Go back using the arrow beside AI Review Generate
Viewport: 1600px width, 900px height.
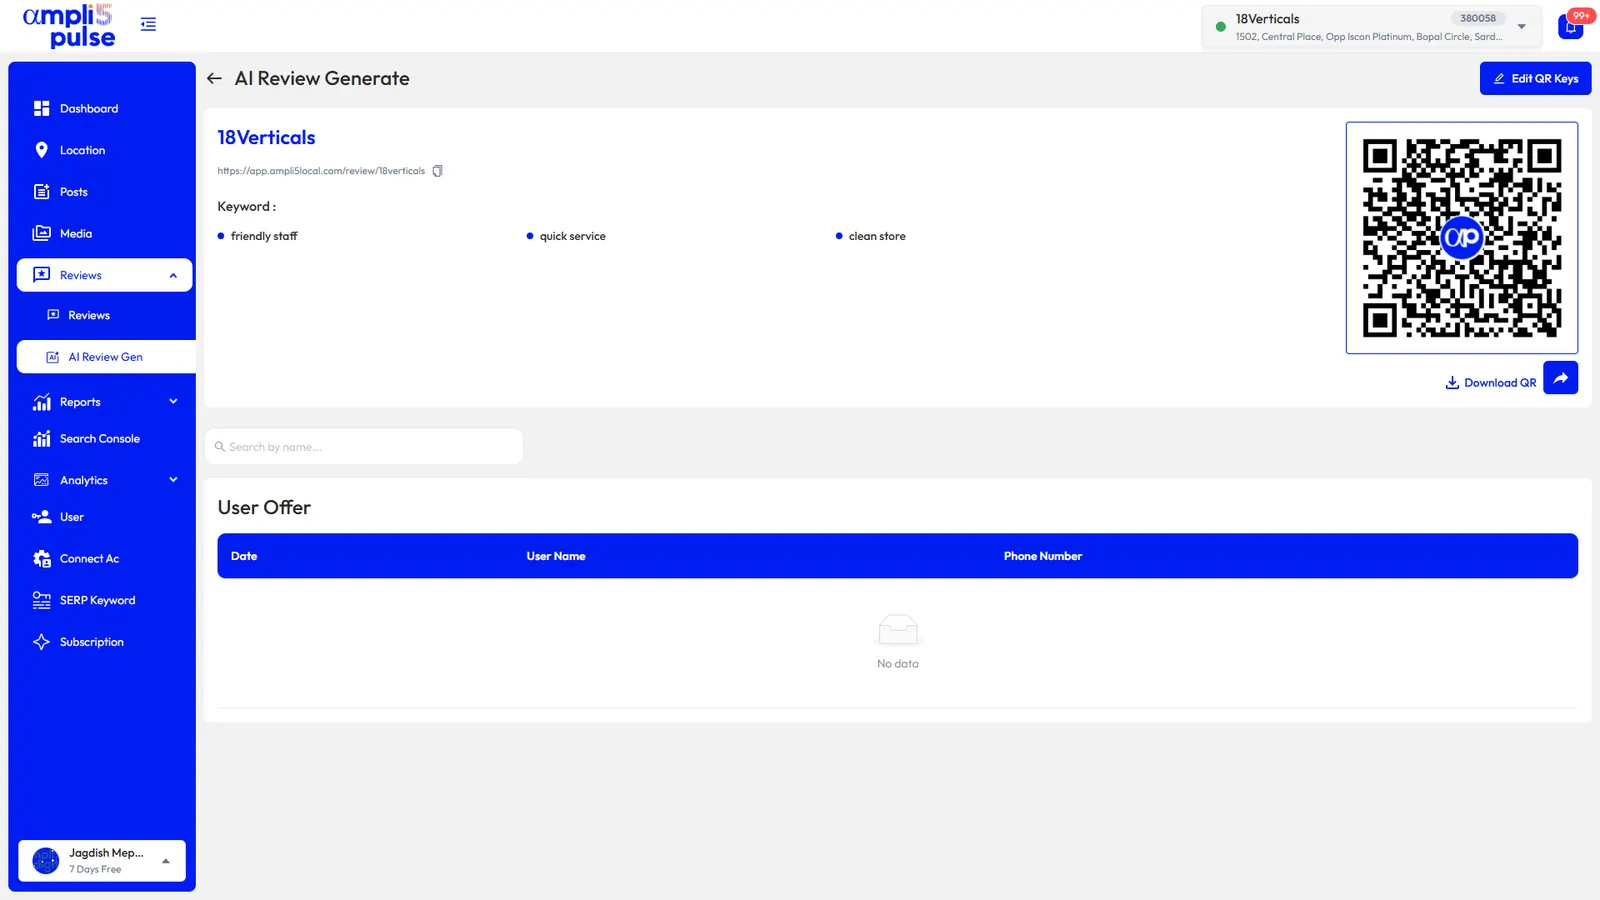click(214, 78)
